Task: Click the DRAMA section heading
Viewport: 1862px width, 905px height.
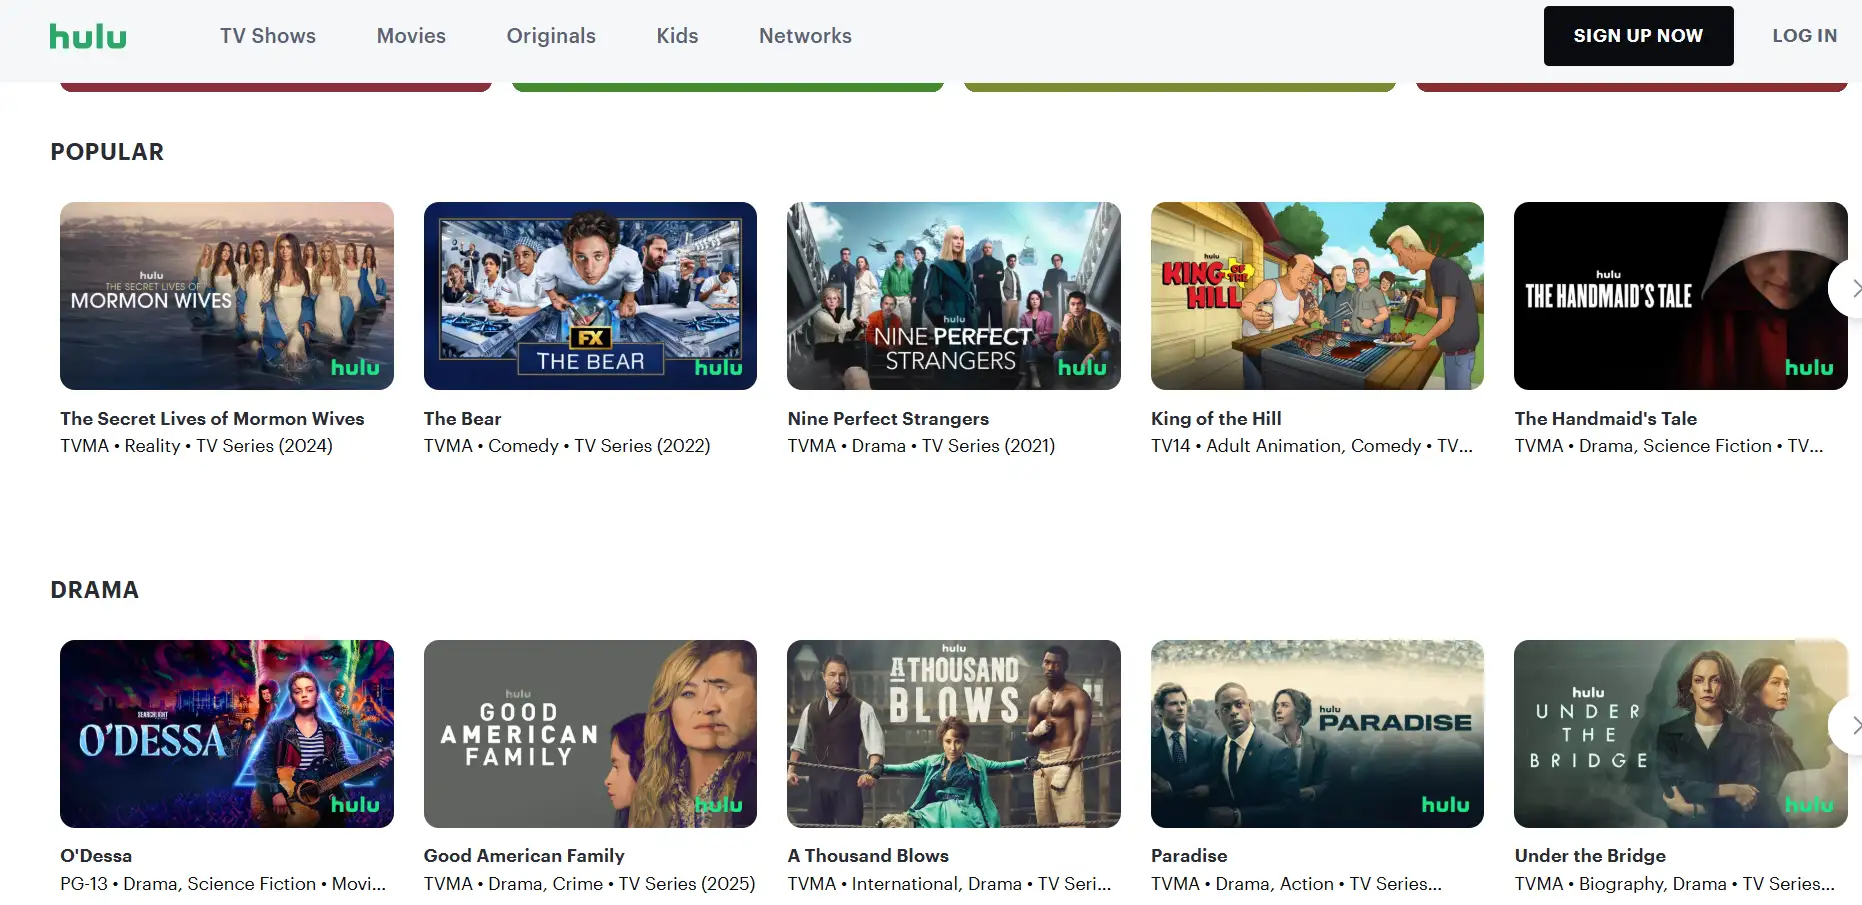Action: tap(95, 590)
